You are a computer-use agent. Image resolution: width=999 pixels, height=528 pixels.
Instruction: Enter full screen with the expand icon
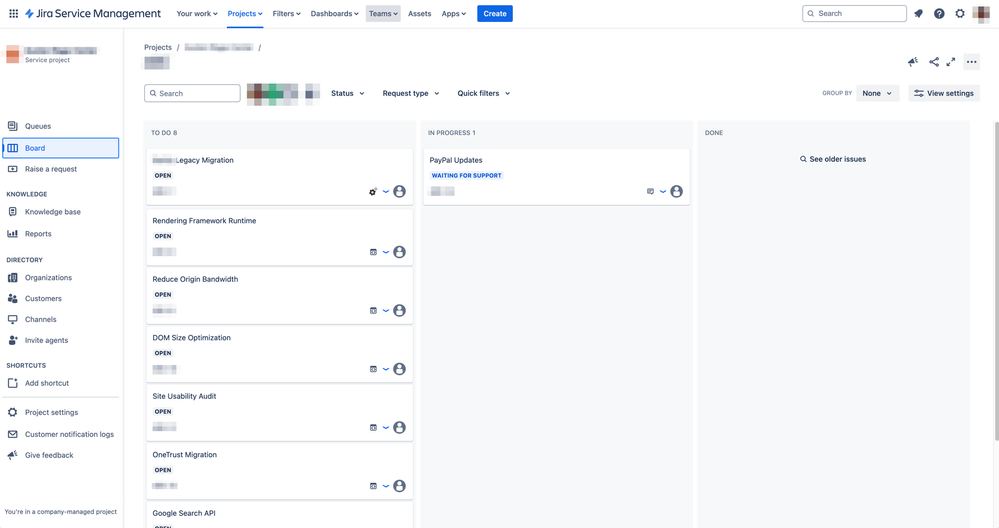(951, 62)
